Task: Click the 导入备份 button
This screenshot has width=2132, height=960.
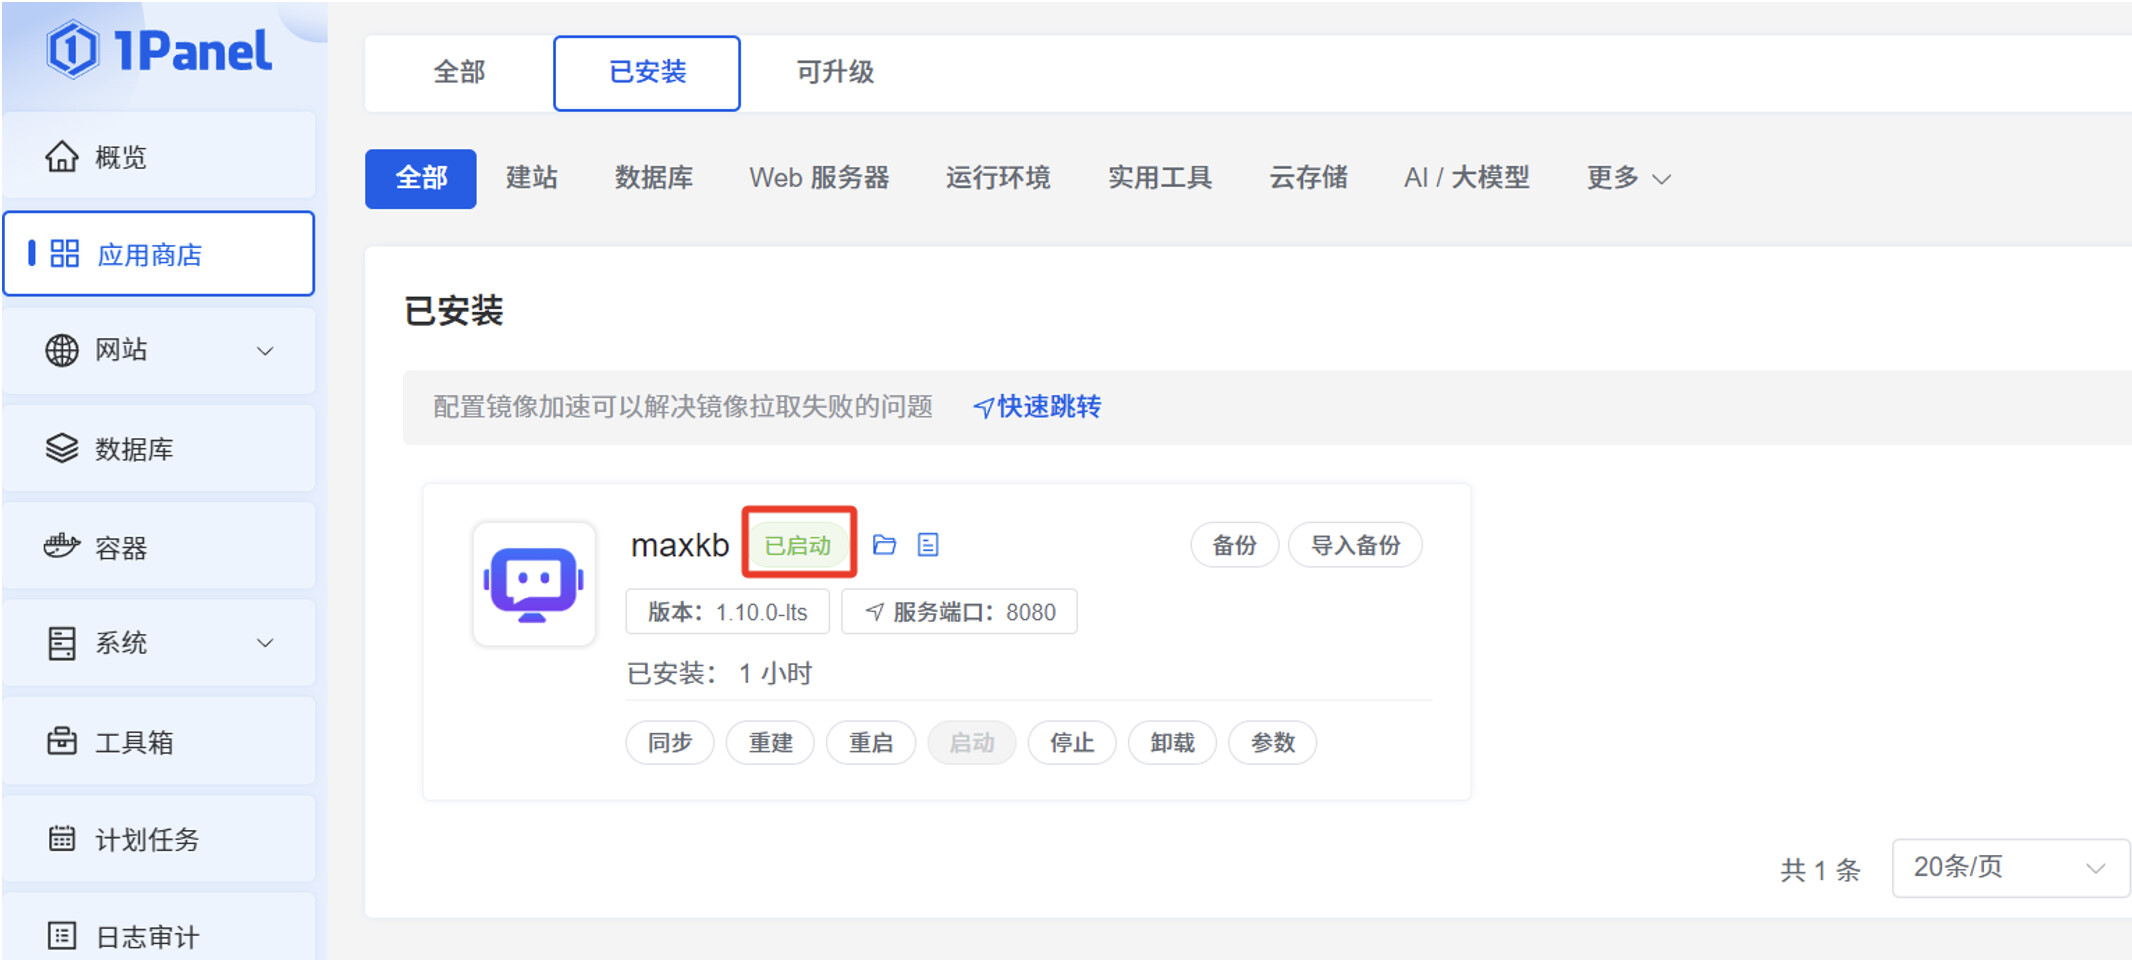Action: click(x=1355, y=545)
